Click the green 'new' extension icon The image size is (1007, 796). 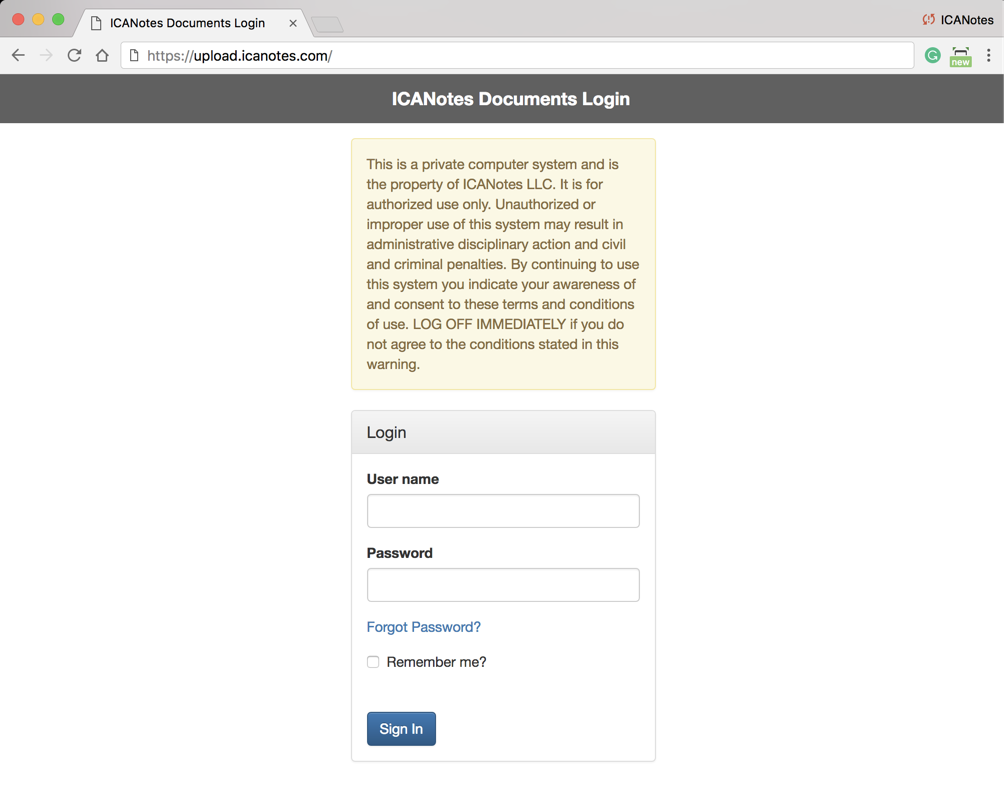(x=960, y=56)
